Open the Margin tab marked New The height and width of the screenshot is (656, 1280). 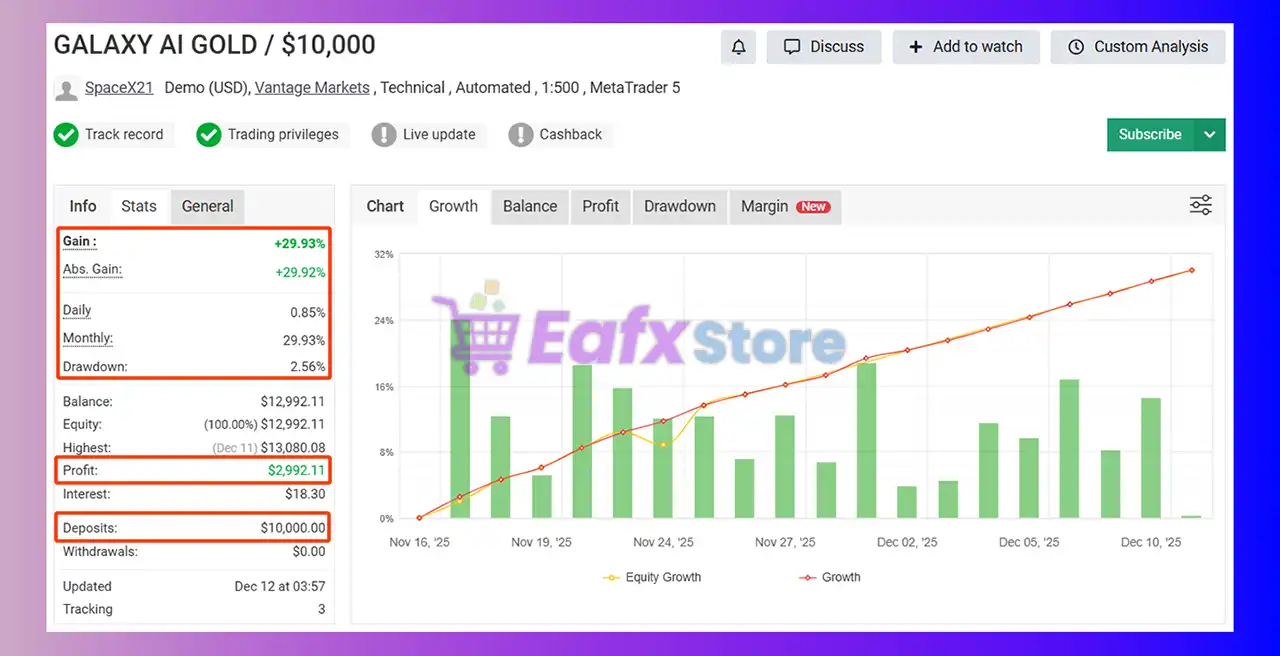pyautogui.click(x=784, y=206)
